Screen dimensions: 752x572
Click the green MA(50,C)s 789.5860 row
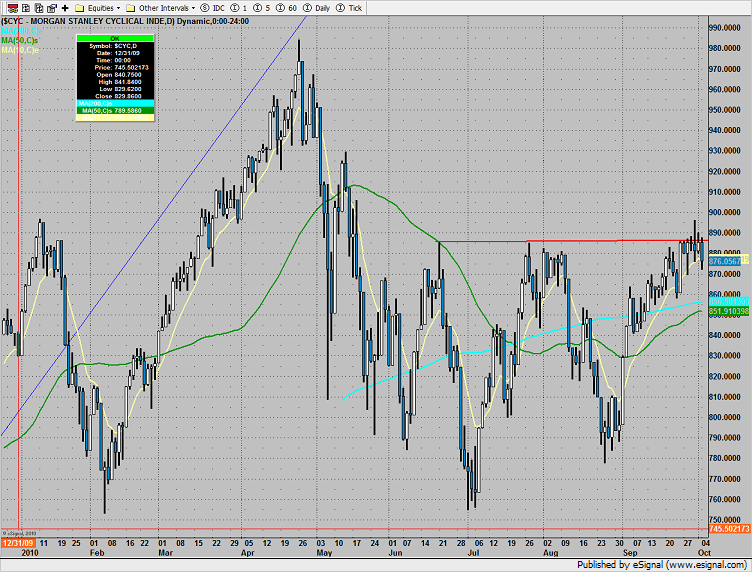(115, 111)
